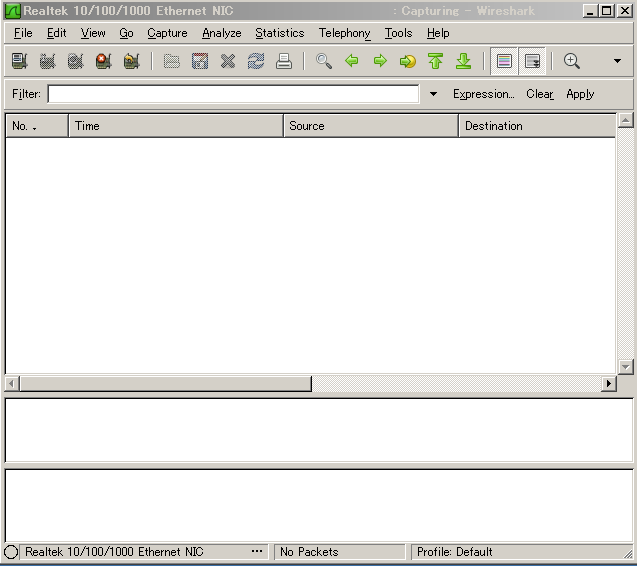The height and width of the screenshot is (566, 637).
Task: Click the packet list scroll up arrow
Action: coord(626,120)
